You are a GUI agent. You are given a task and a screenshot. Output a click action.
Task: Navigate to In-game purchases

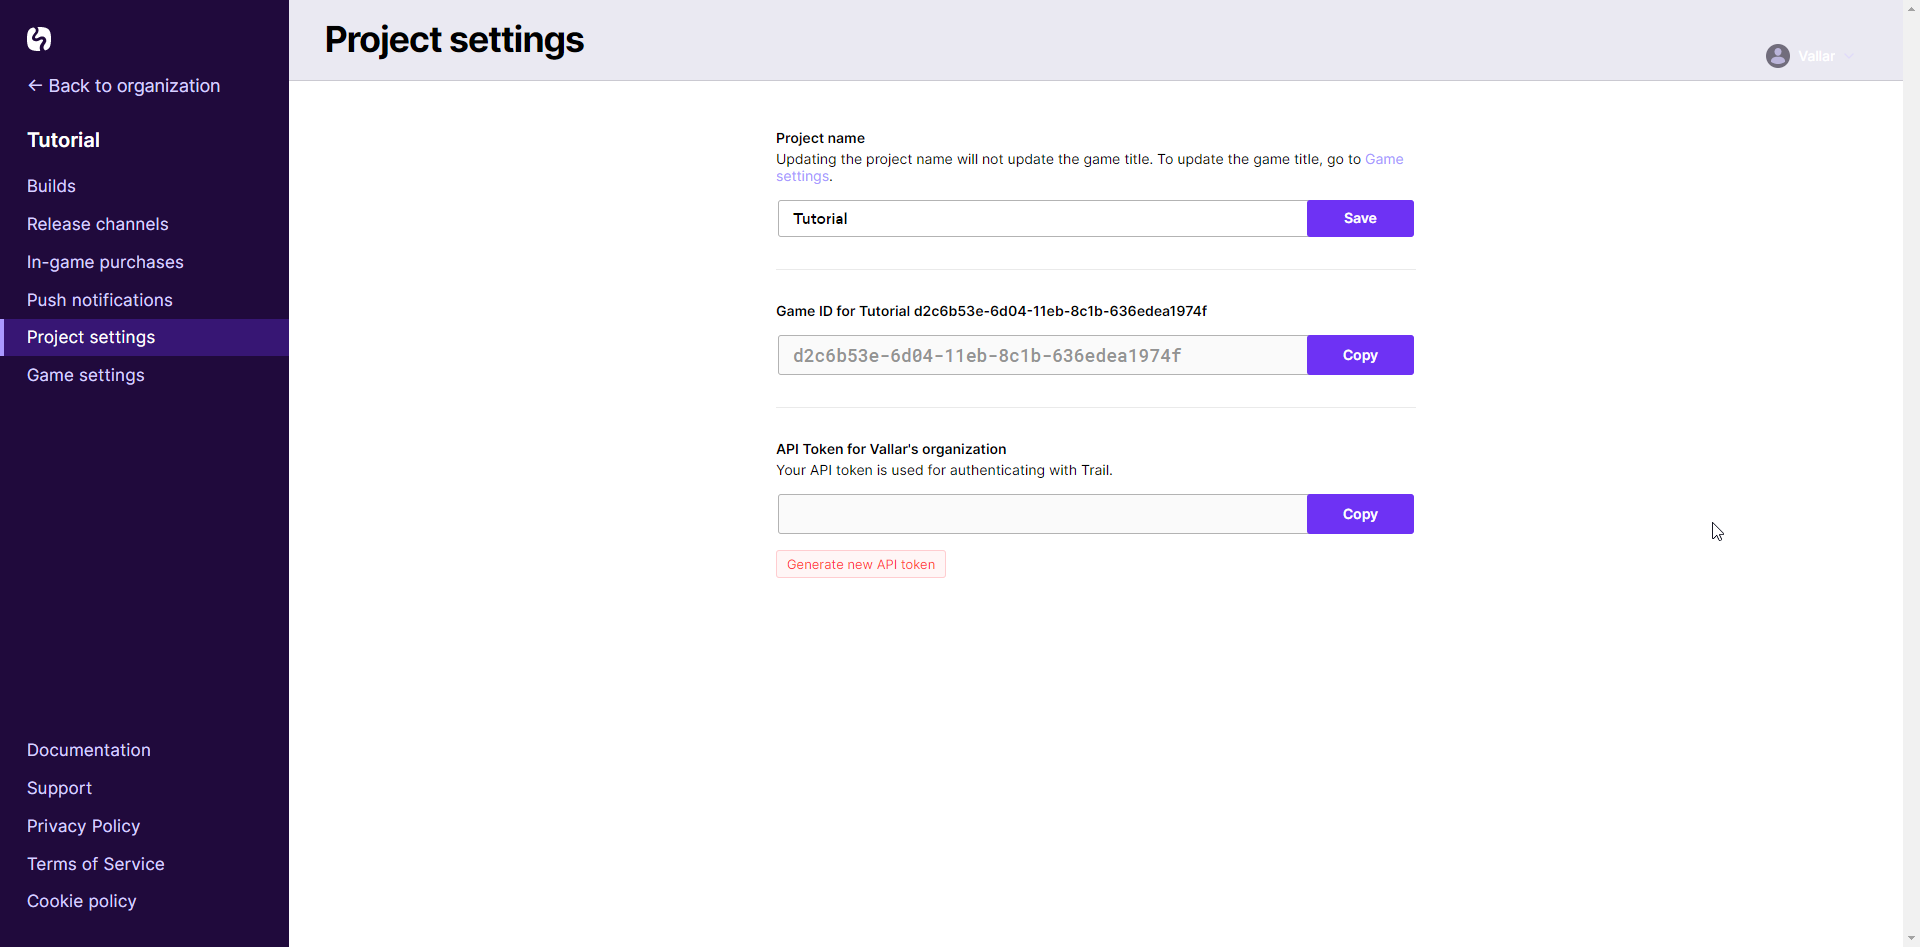tap(105, 262)
